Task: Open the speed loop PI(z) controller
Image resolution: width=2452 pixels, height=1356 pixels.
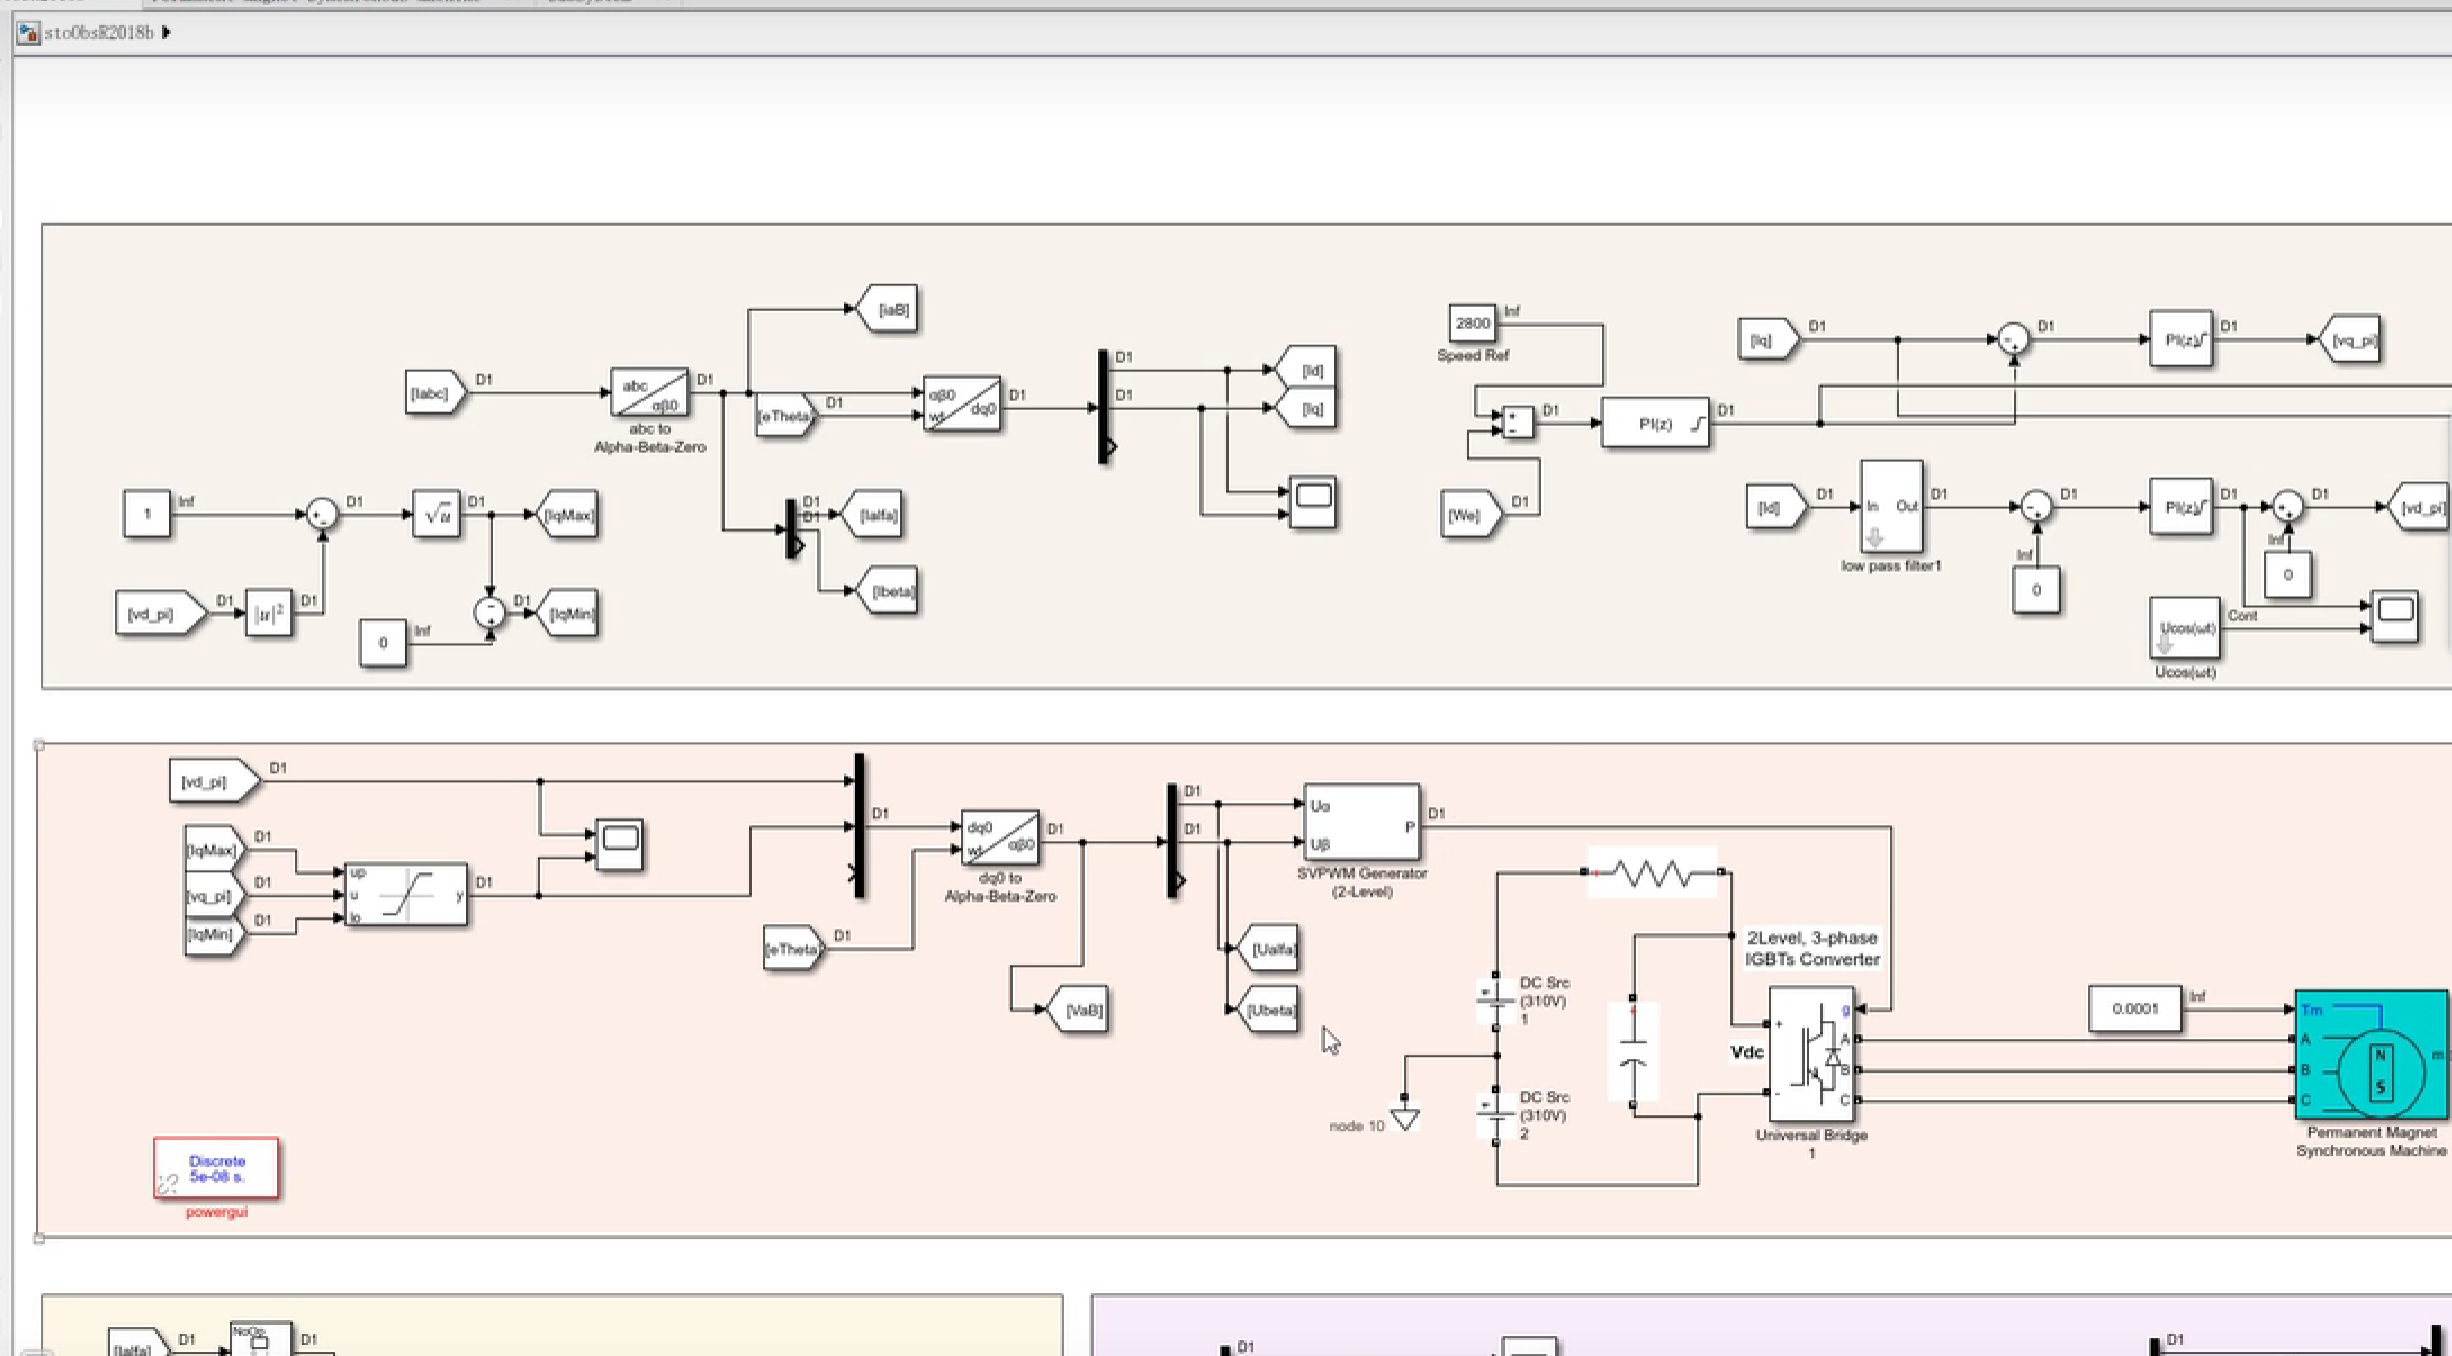Action: coord(1655,424)
